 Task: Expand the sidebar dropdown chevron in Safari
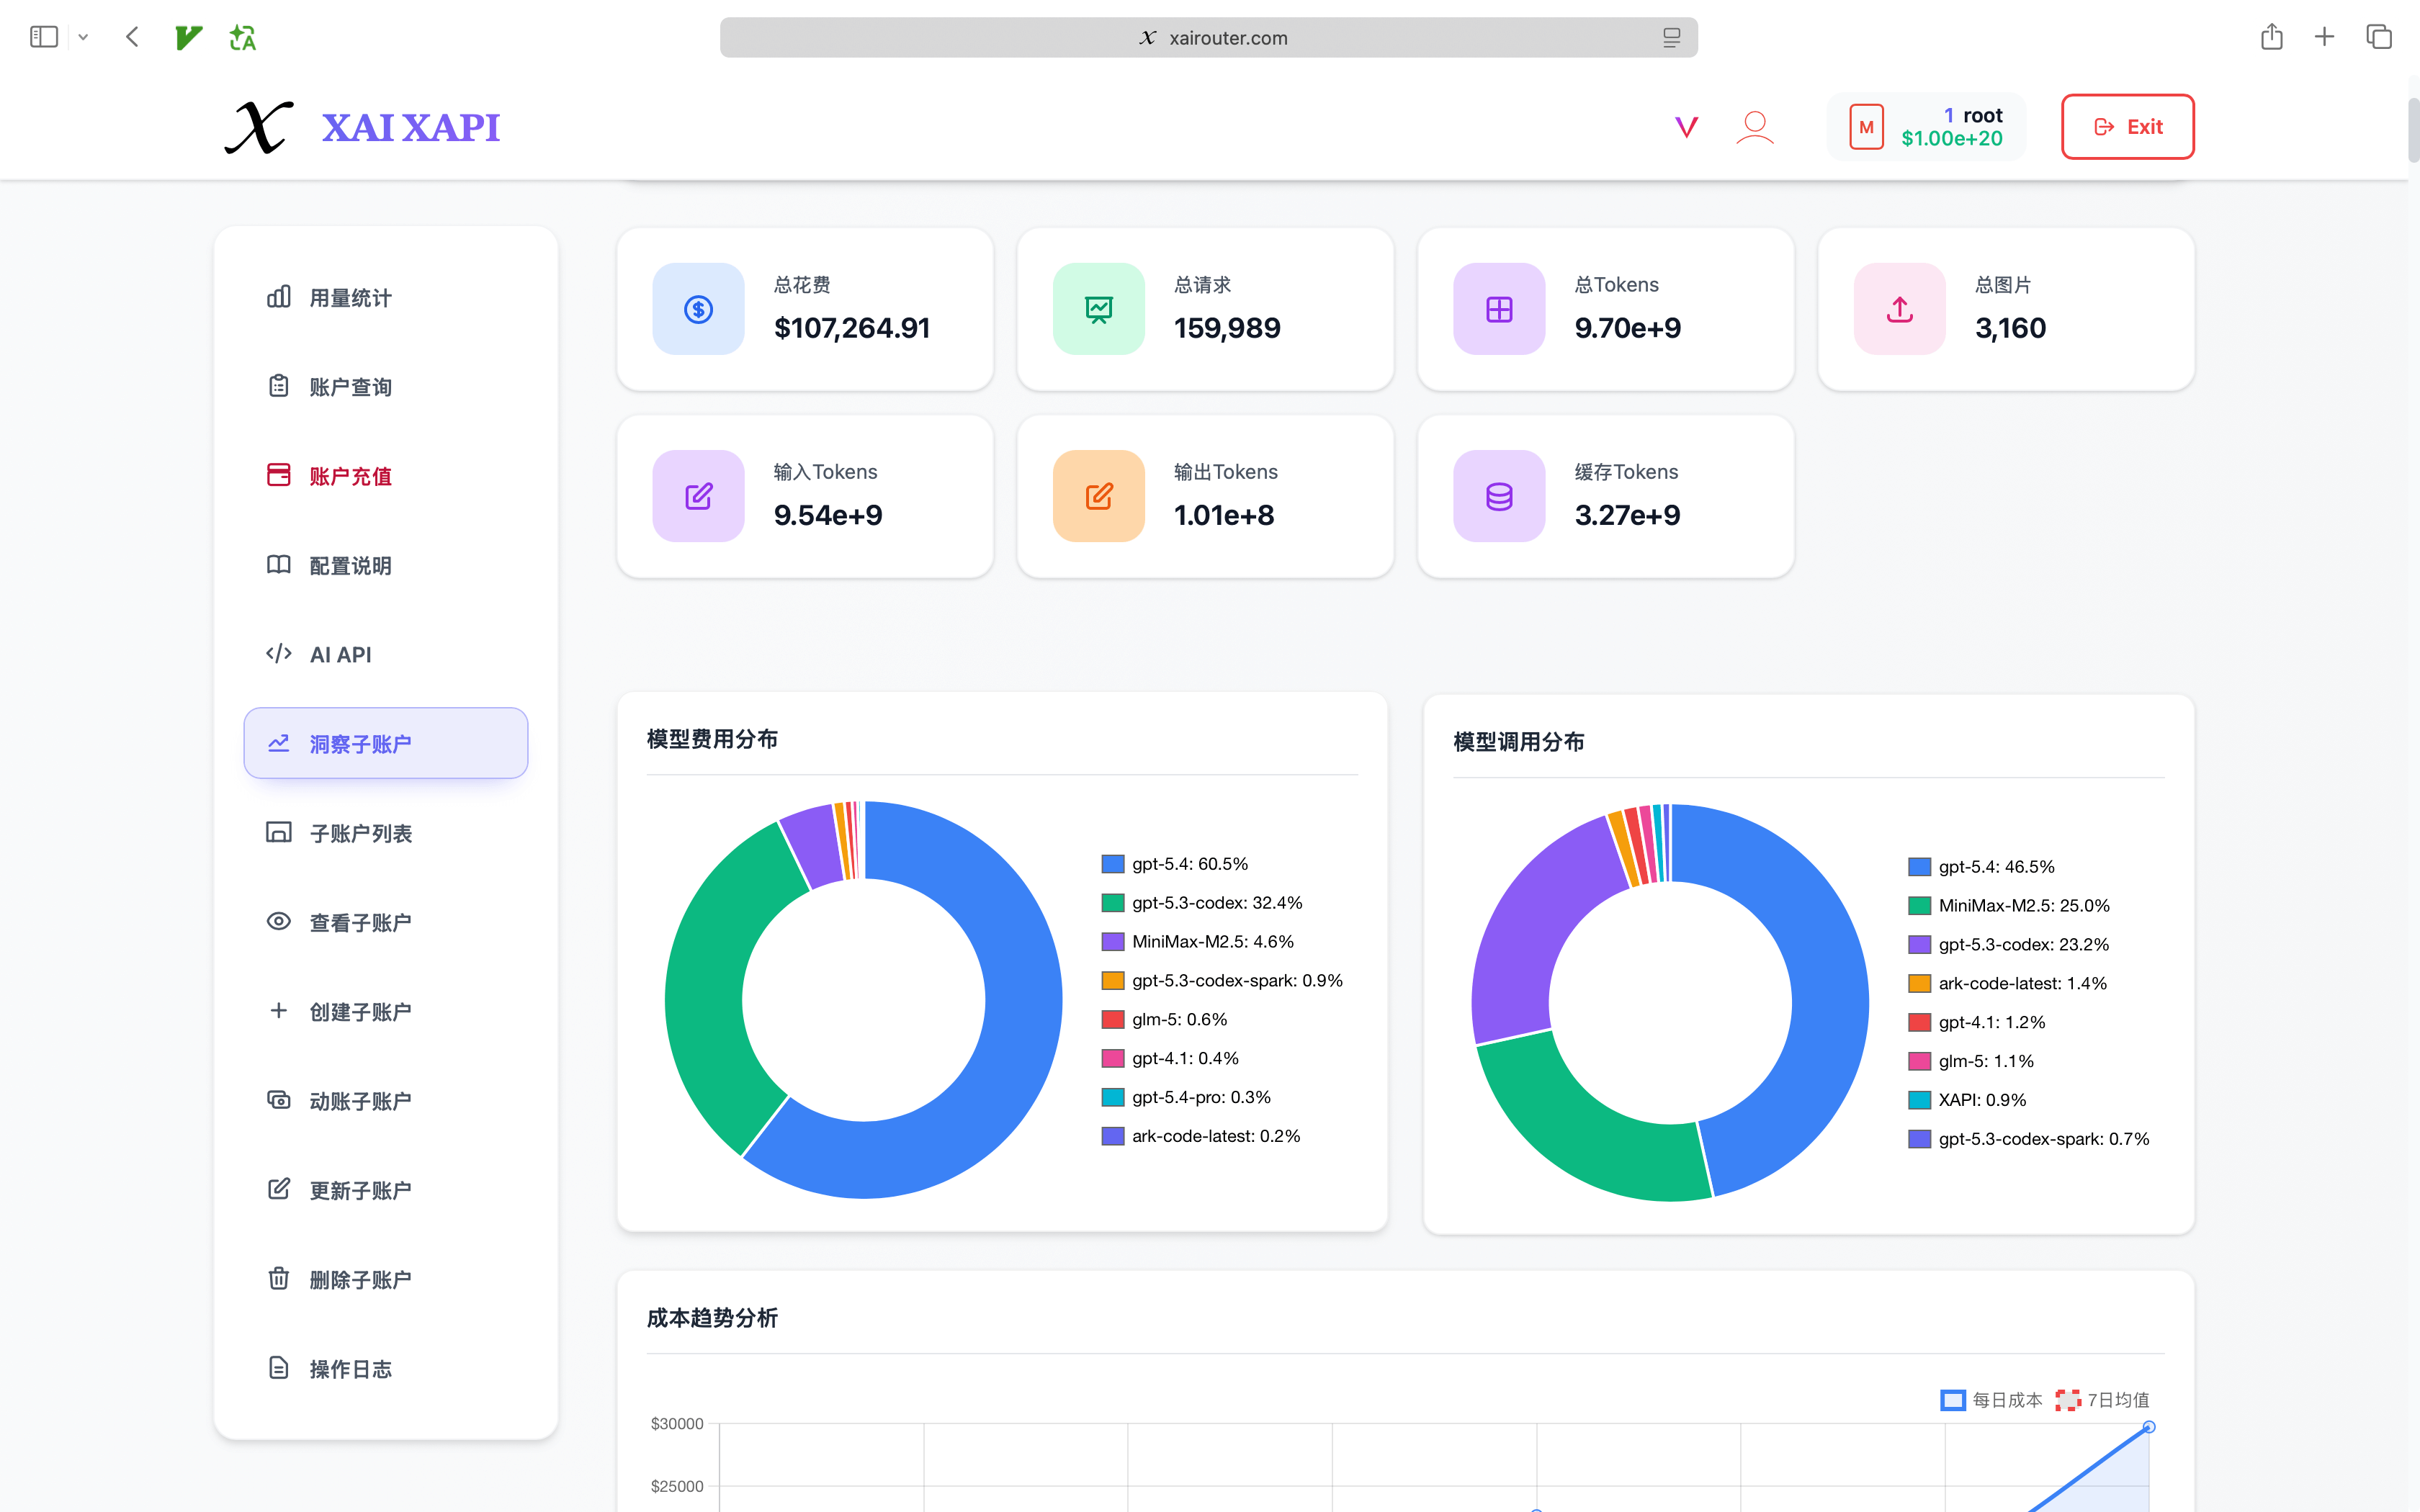tap(84, 38)
